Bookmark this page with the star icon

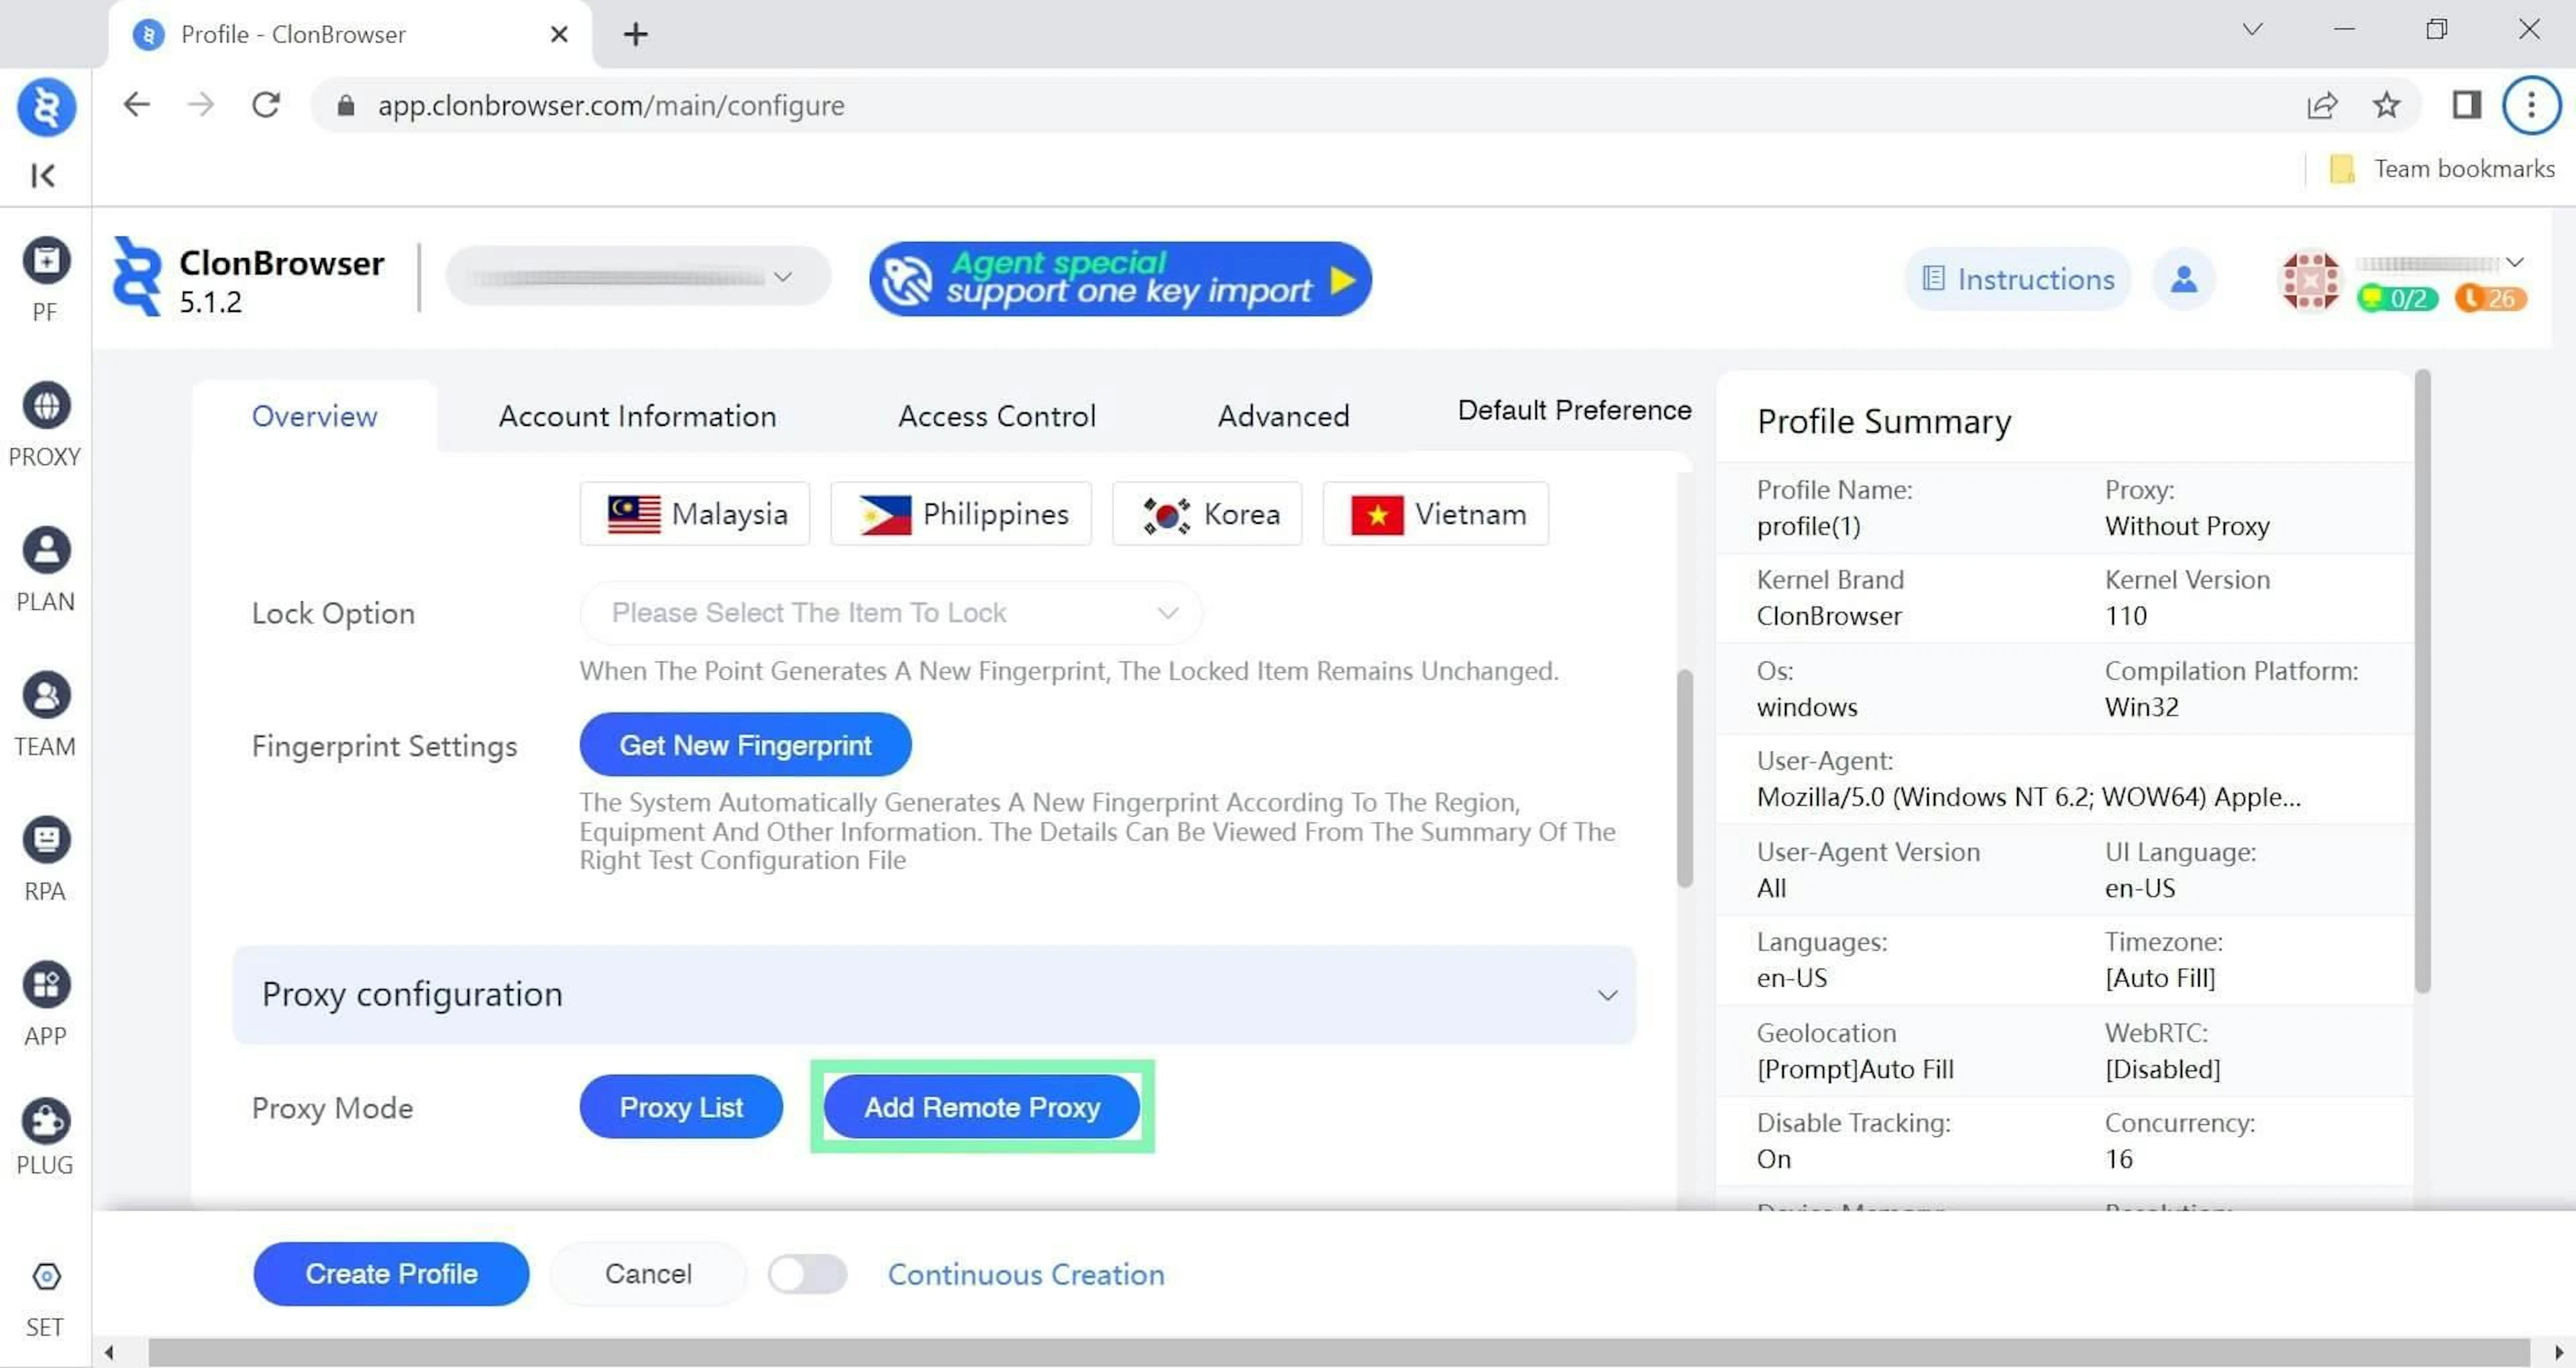tap(2387, 105)
